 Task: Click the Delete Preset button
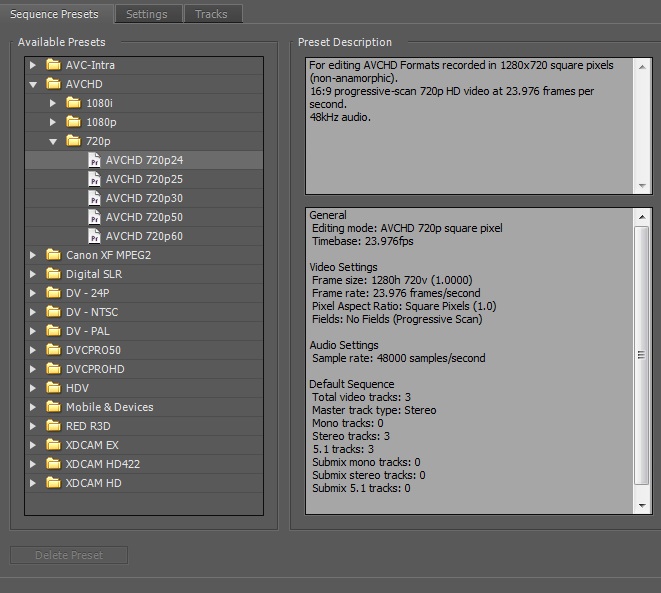coord(69,555)
